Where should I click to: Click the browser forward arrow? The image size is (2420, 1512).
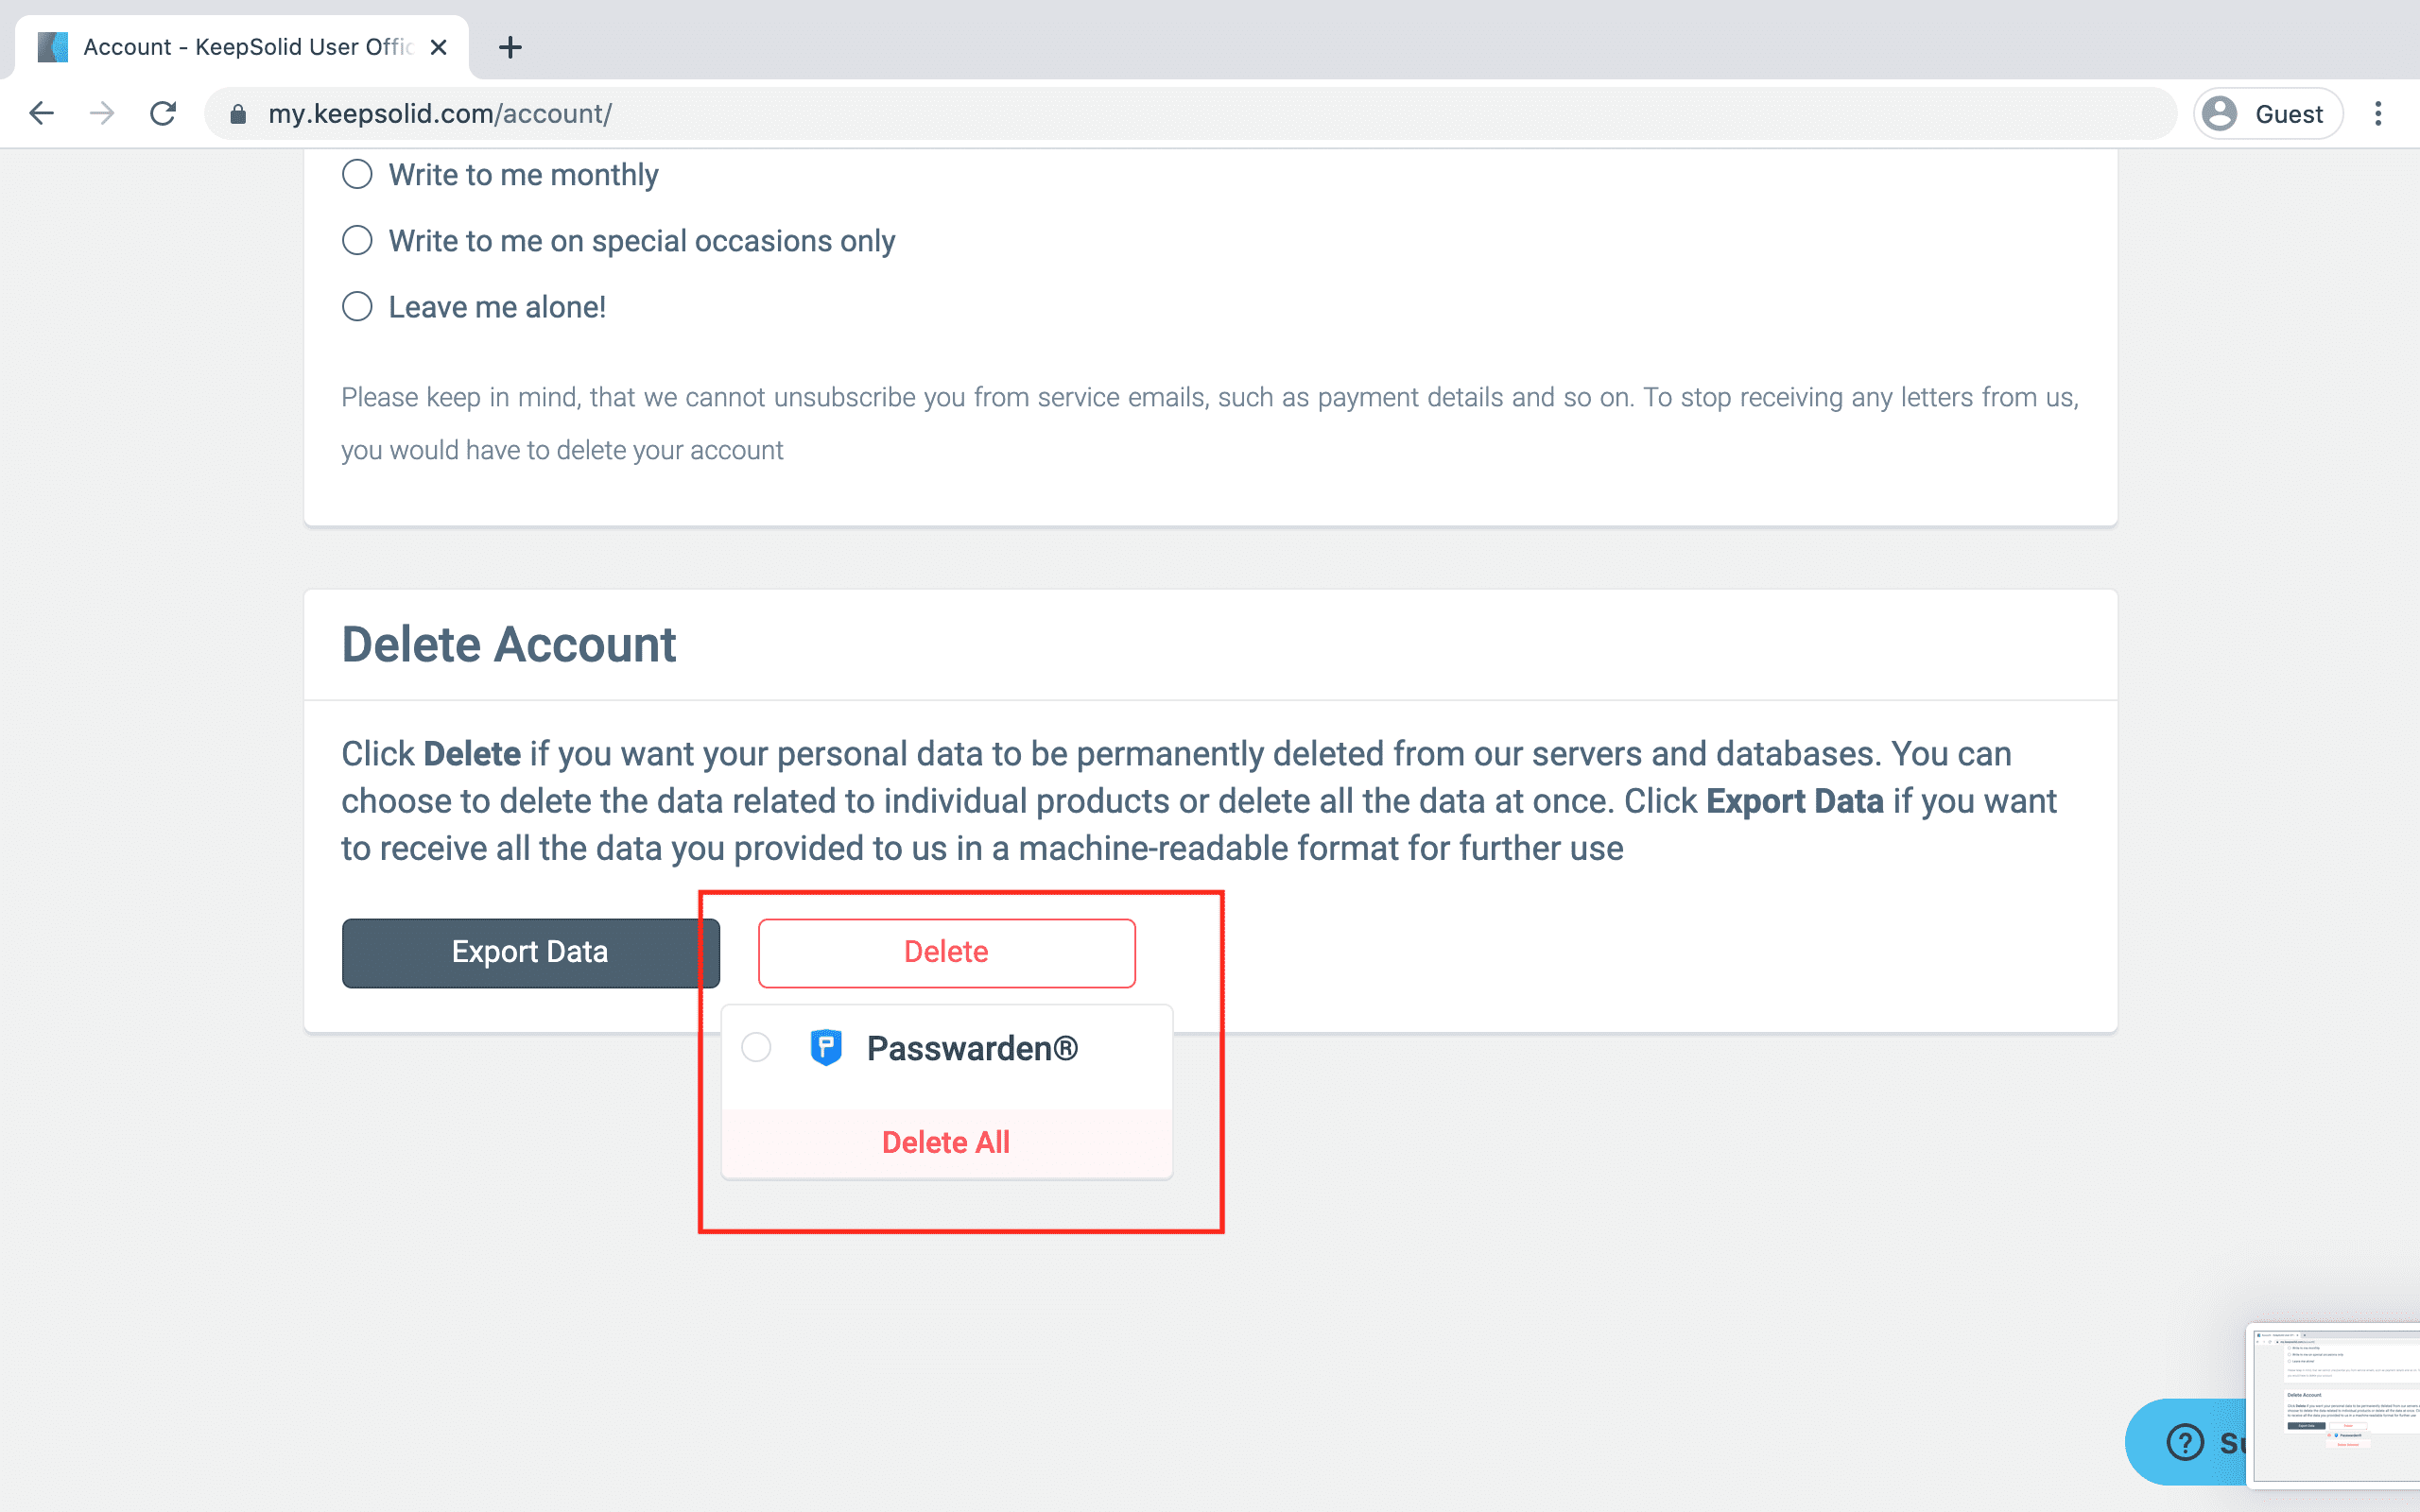(102, 114)
